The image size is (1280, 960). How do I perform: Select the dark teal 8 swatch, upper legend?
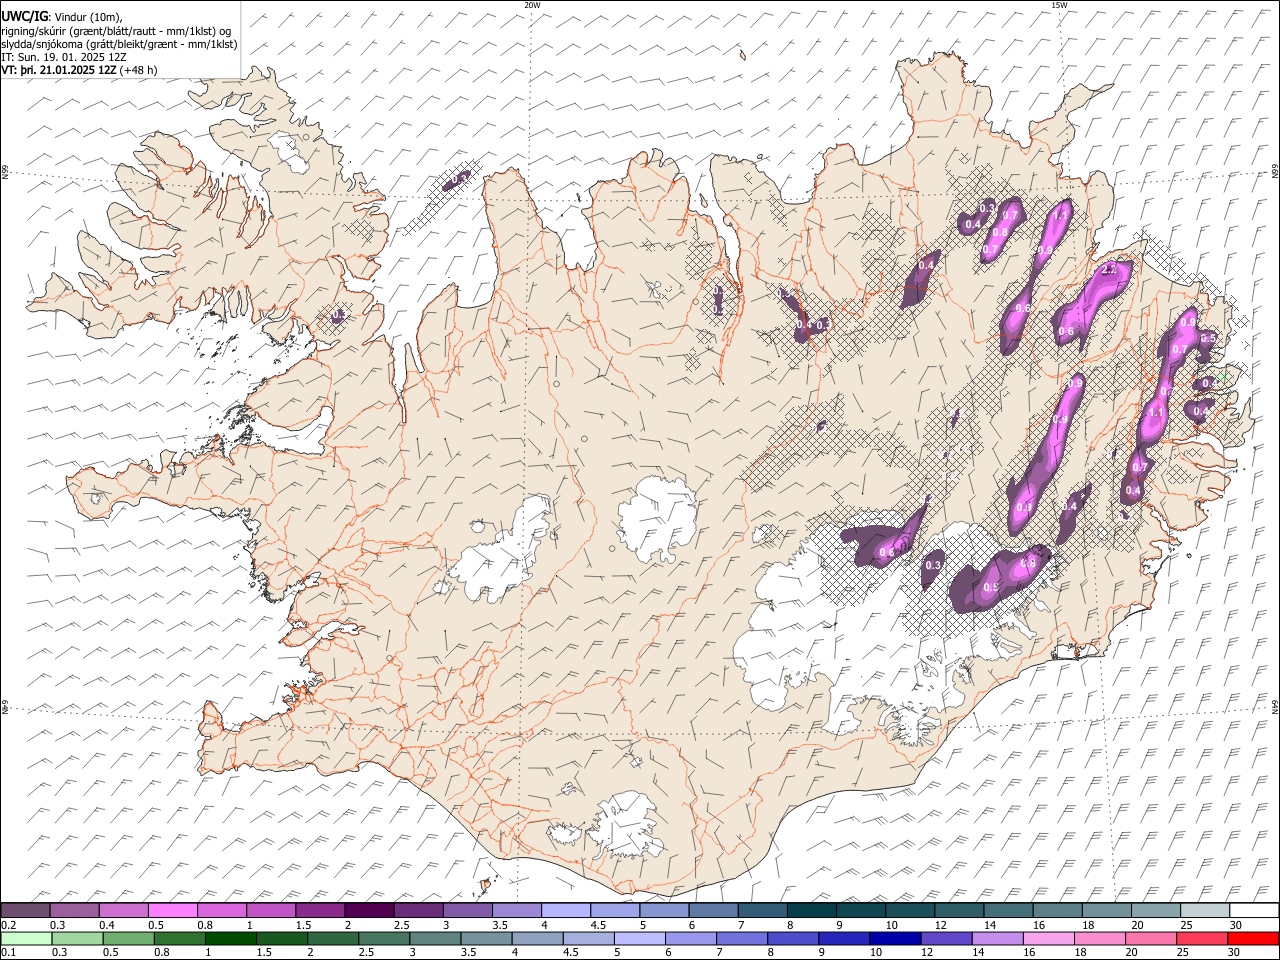click(x=811, y=911)
